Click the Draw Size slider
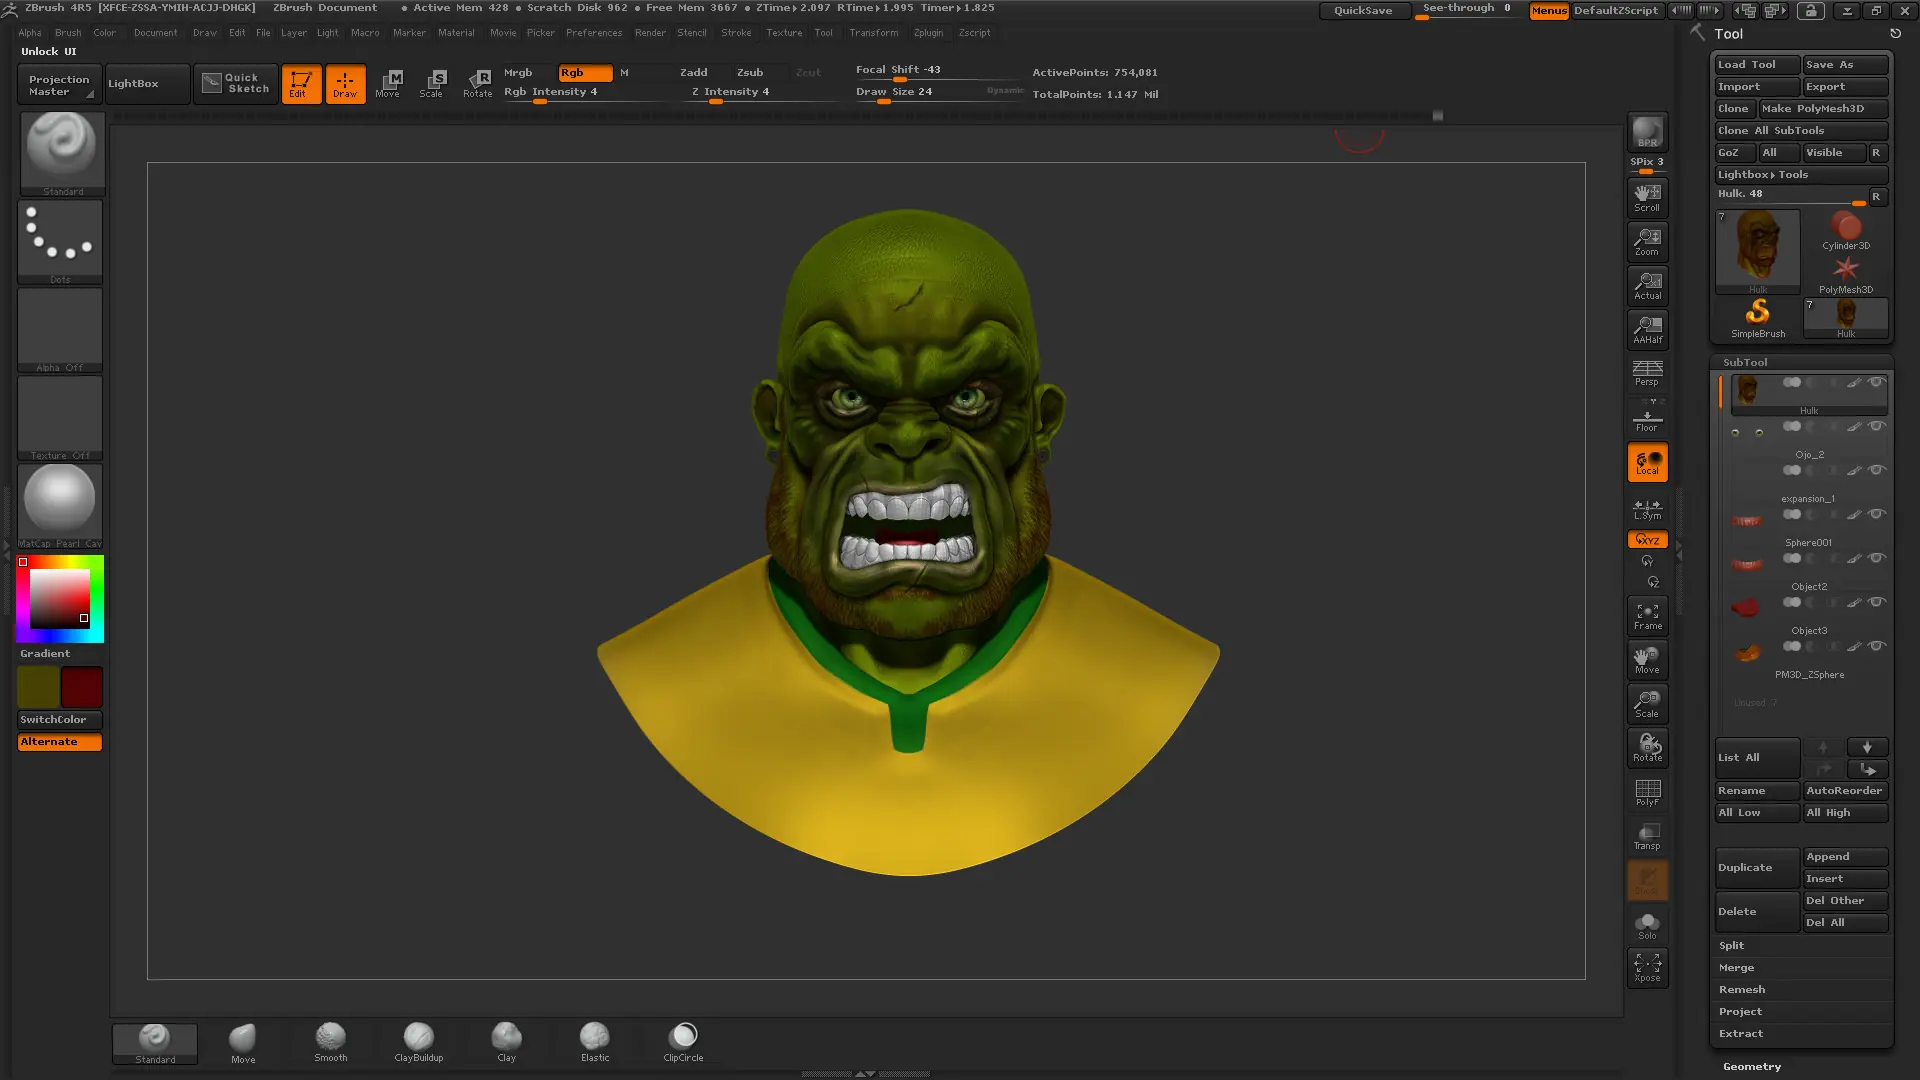The height and width of the screenshot is (1080, 1920). click(938, 92)
